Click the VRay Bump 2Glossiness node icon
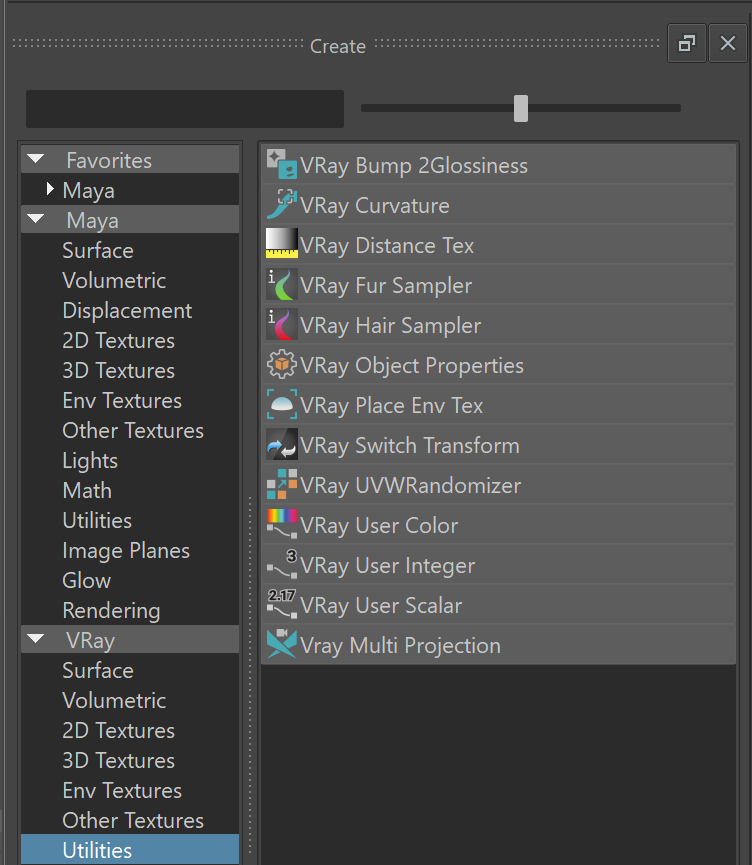The image size is (752, 865). point(282,164)
